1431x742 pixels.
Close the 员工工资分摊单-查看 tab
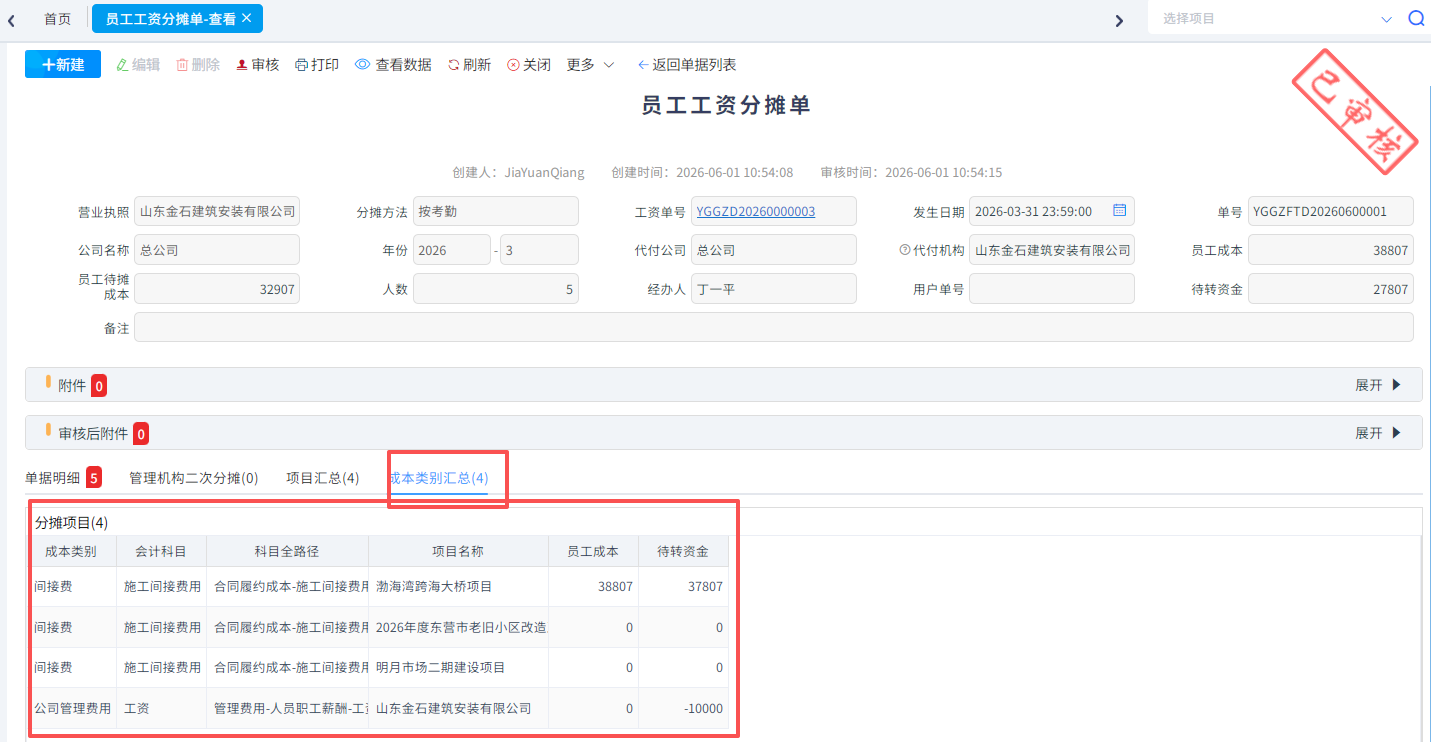[247, 18]
